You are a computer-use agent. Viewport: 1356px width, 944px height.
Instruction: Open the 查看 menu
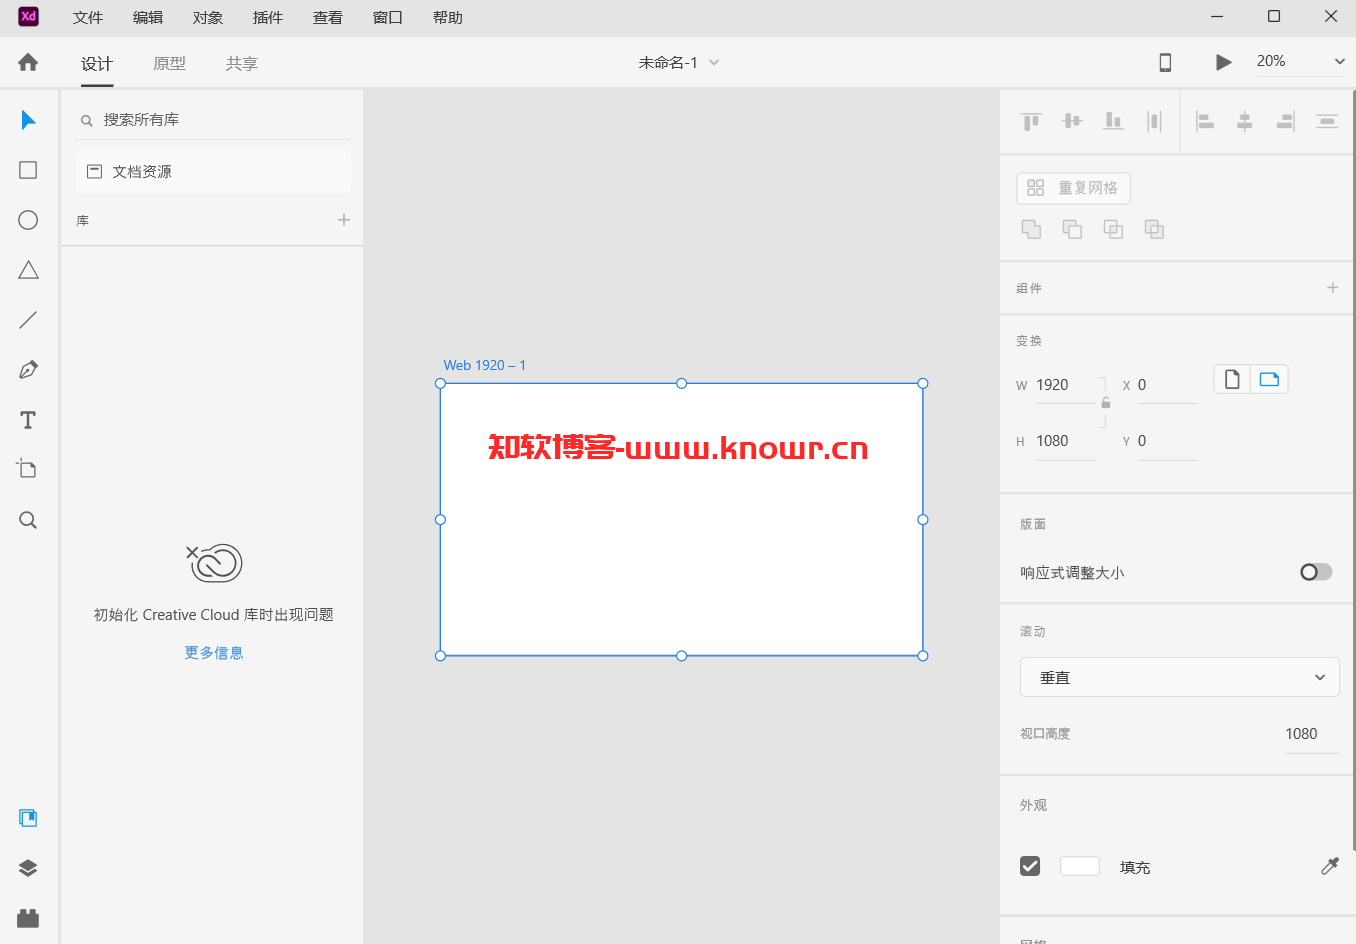[328, 17]
